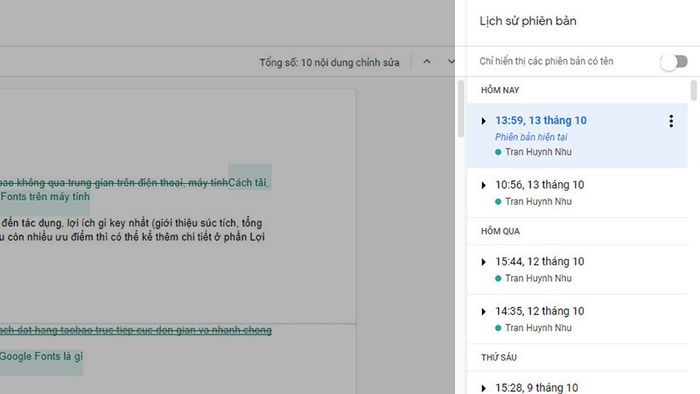This screenshot has width=700, height=394.
Task: Toggle showing only named versions
Action: (x=674, y=62)
